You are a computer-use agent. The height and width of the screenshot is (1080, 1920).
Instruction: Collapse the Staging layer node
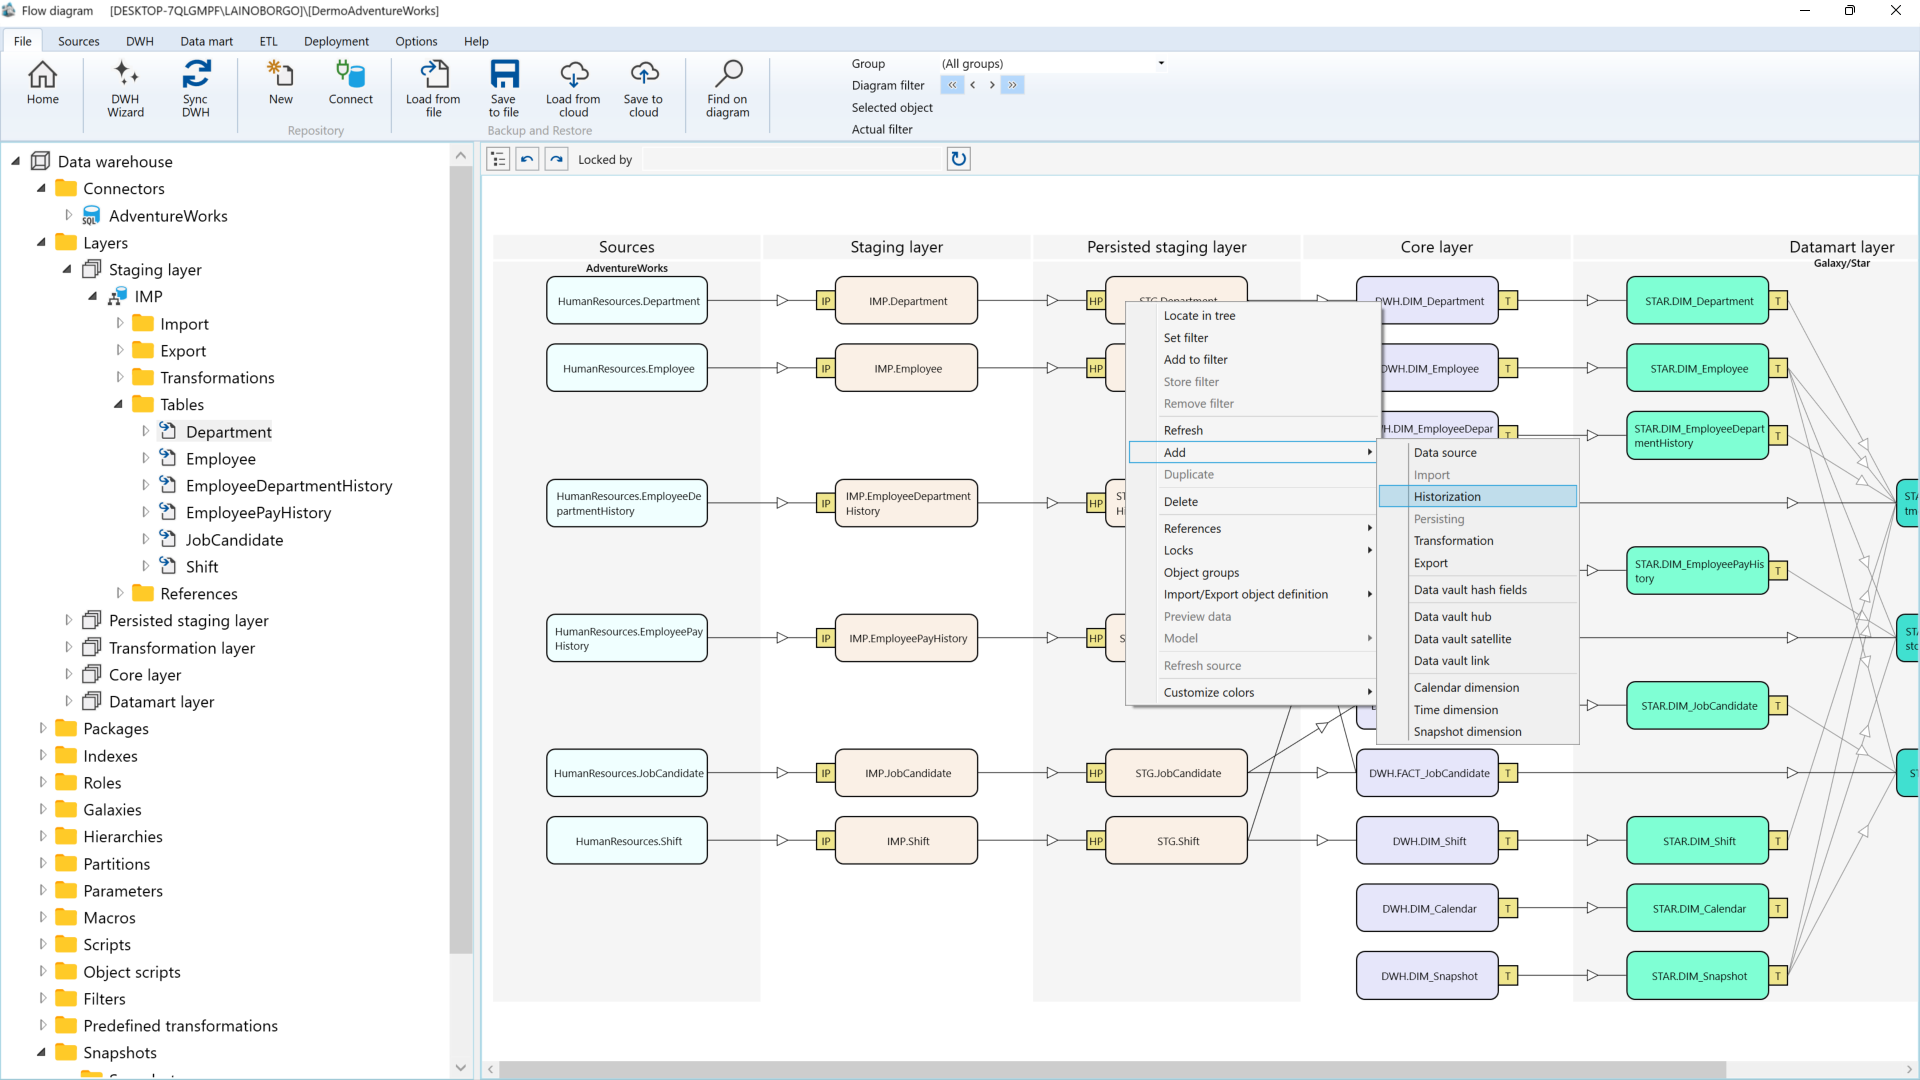[x=67, y=269]
